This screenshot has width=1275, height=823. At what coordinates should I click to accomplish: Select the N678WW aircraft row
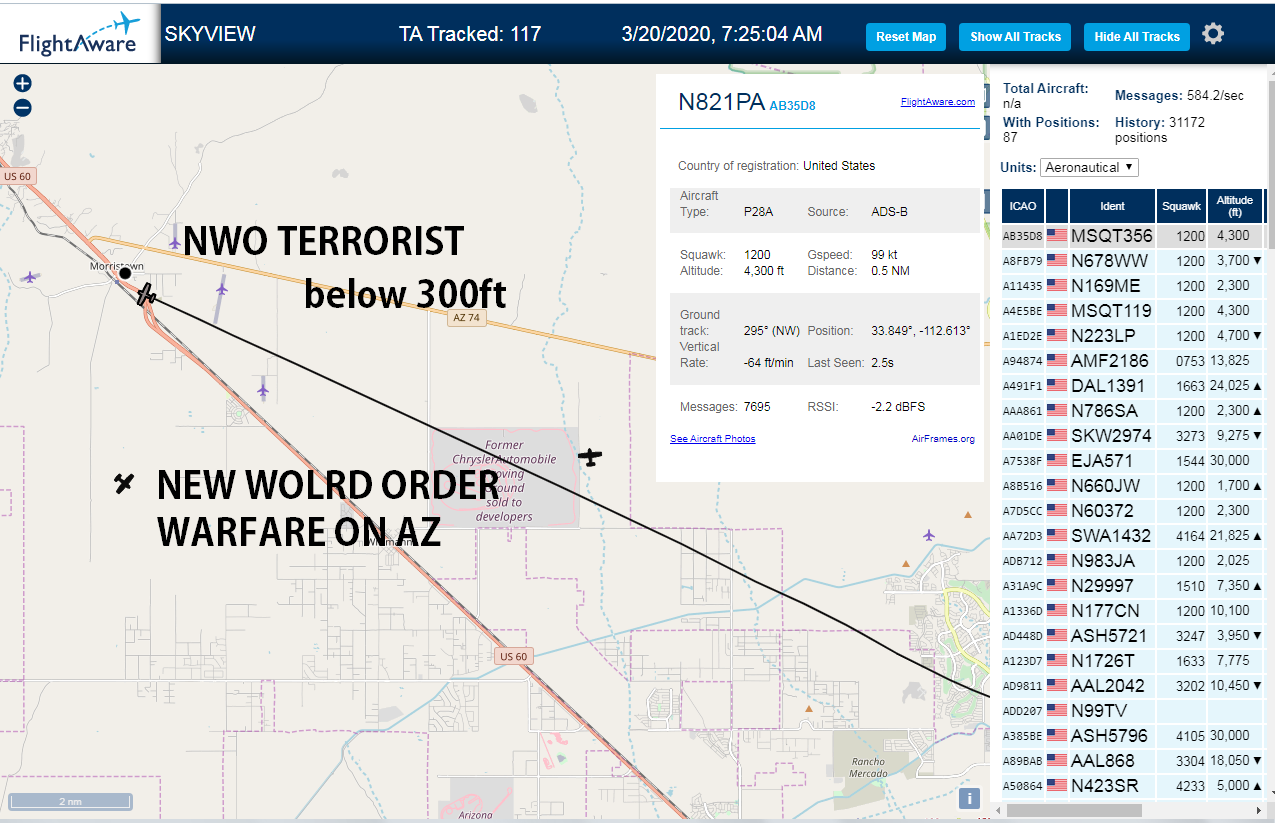[1132, 261]
